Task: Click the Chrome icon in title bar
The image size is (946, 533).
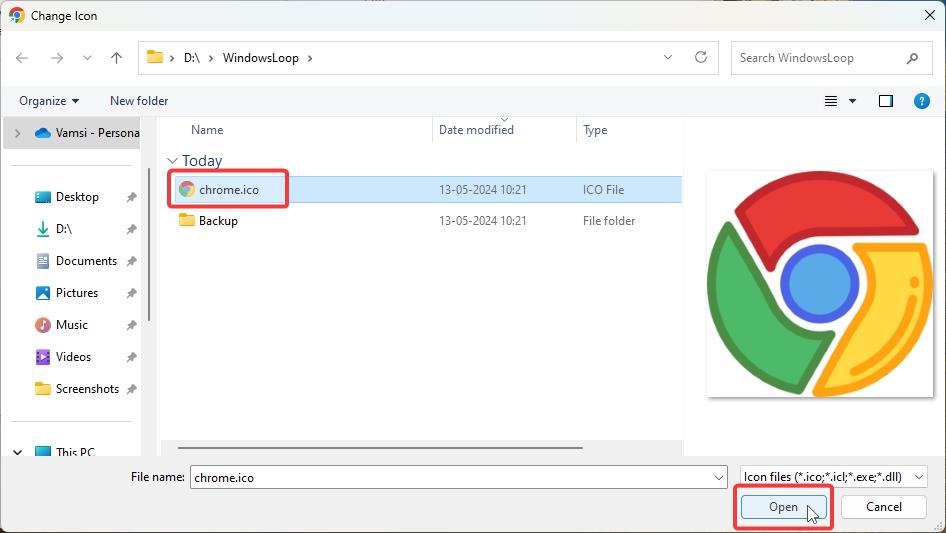Action: click(16, 15)
